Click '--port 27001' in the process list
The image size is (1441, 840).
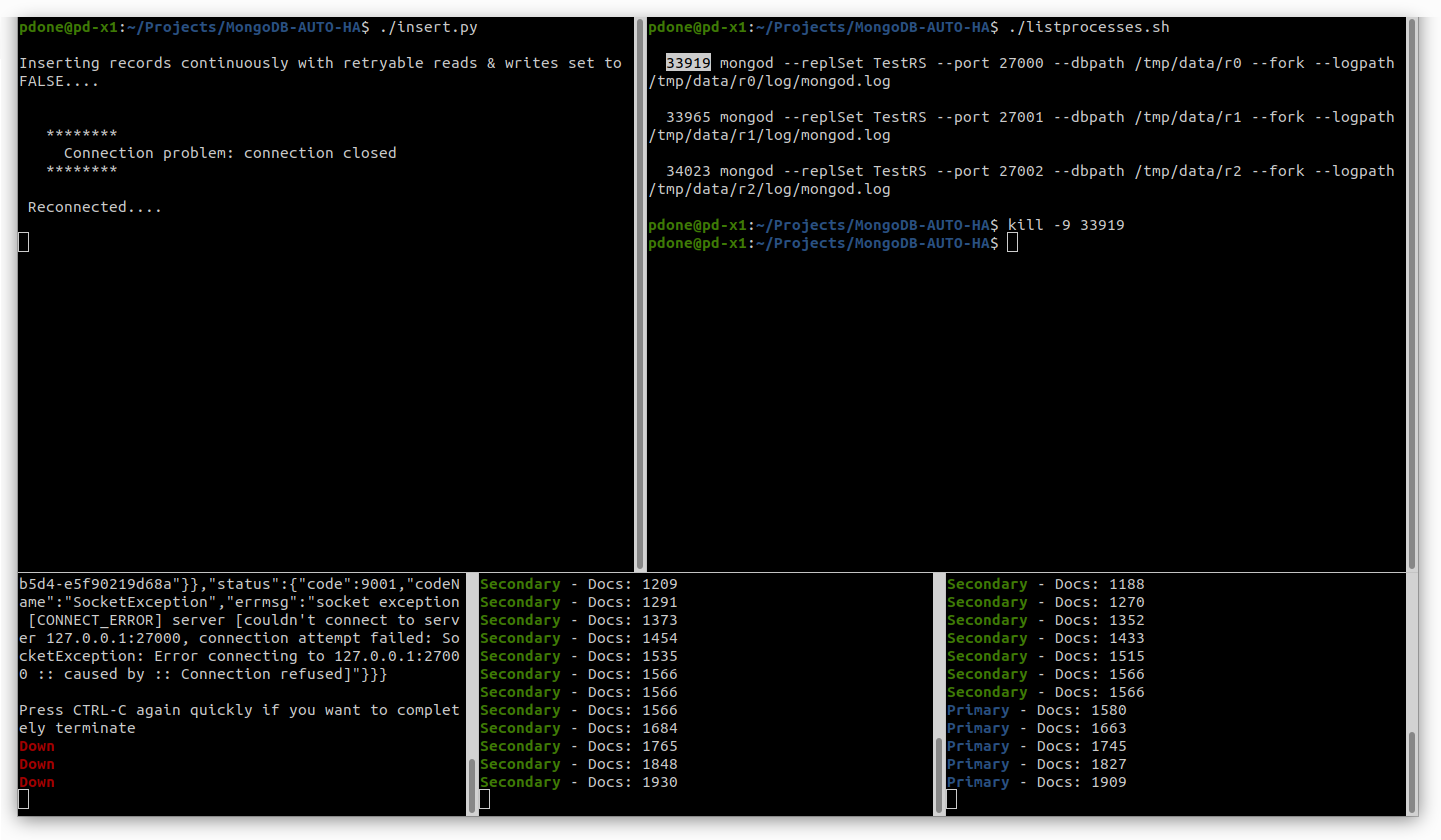[x=990, y=117]
